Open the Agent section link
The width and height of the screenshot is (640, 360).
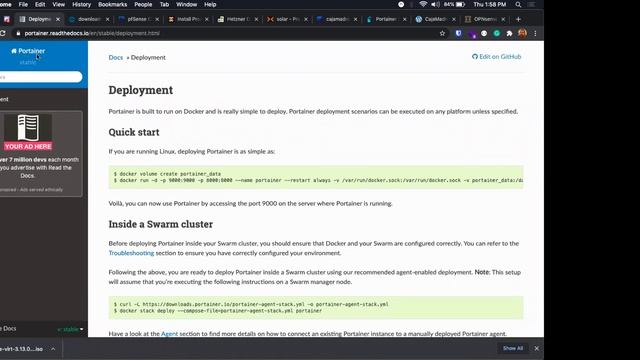pyautogui.click(x=169, y=333)
